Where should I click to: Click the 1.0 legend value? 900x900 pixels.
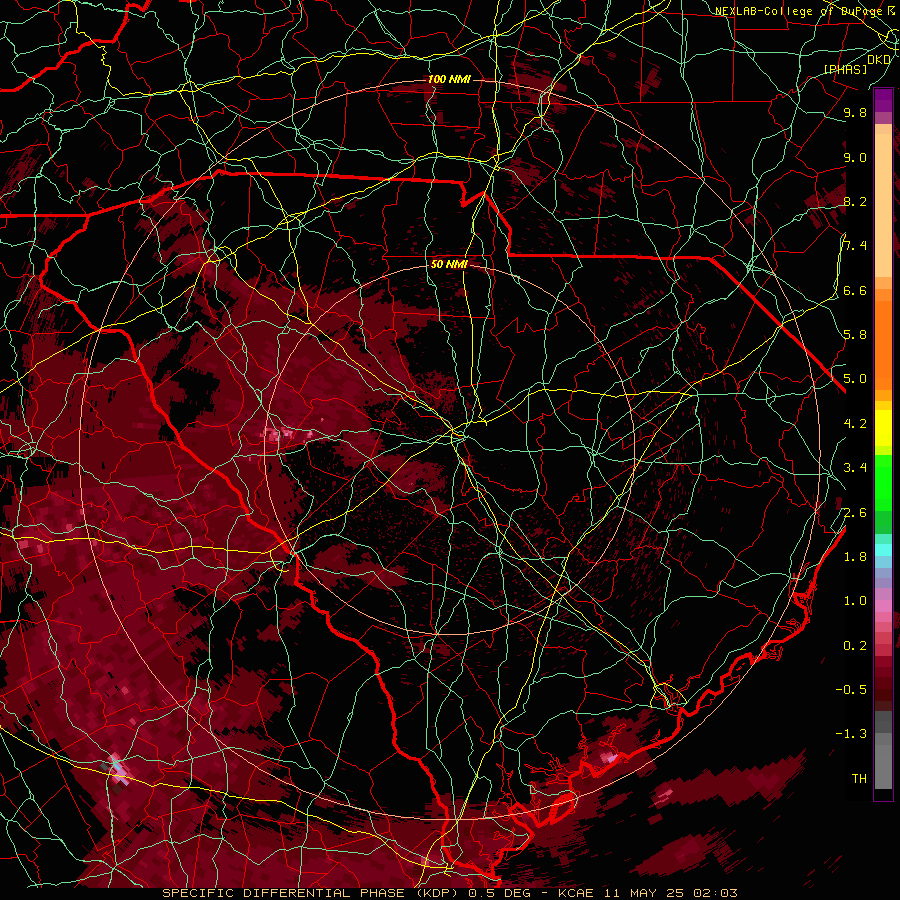pyautogui.click(x=855, y=601)
